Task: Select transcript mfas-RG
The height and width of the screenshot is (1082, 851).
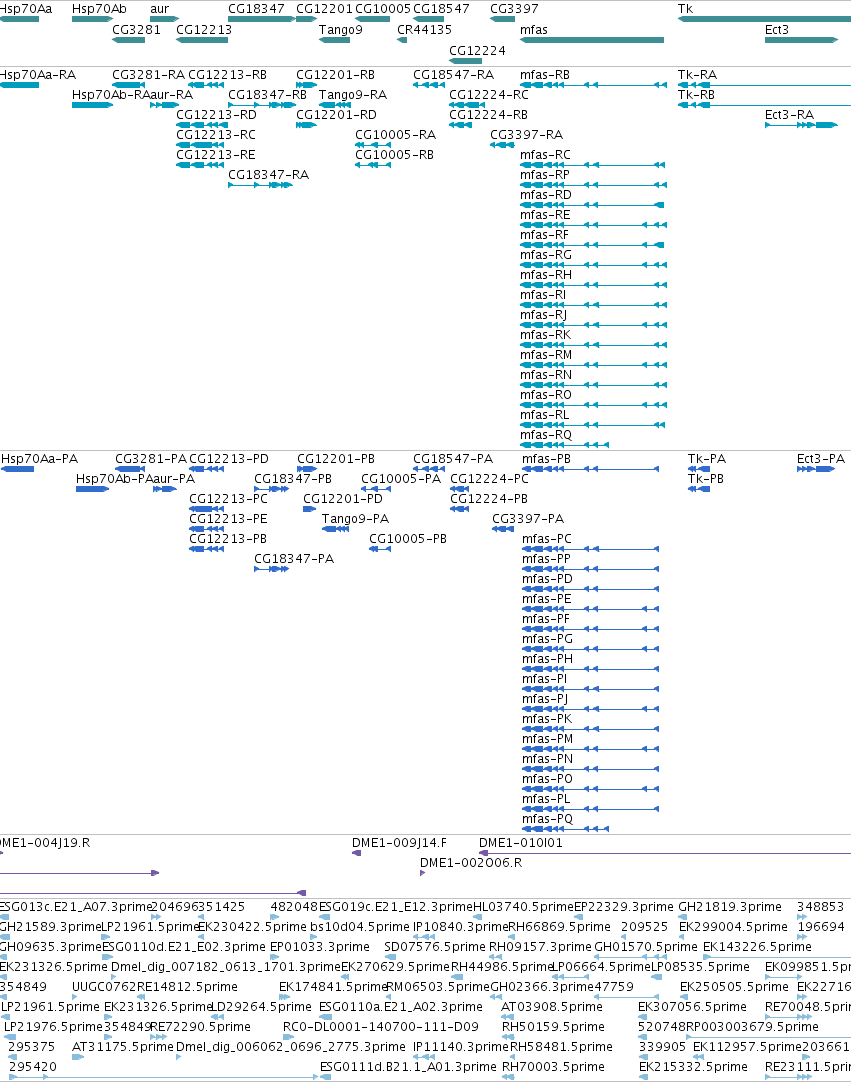Action: click(x=594, y=265)
